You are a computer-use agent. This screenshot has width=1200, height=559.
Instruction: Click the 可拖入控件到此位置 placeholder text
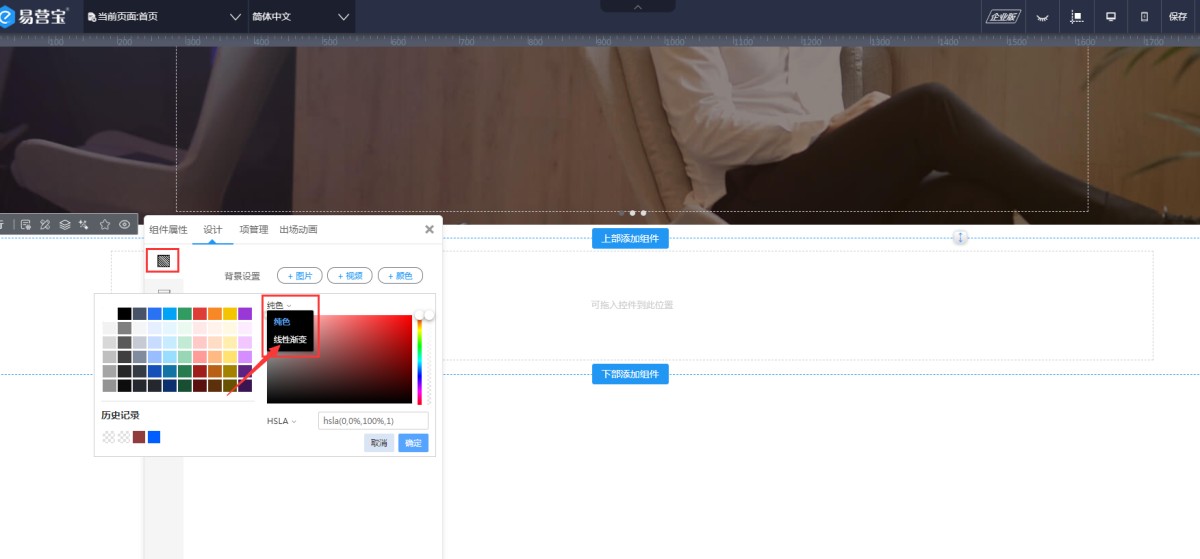[632, 305]
